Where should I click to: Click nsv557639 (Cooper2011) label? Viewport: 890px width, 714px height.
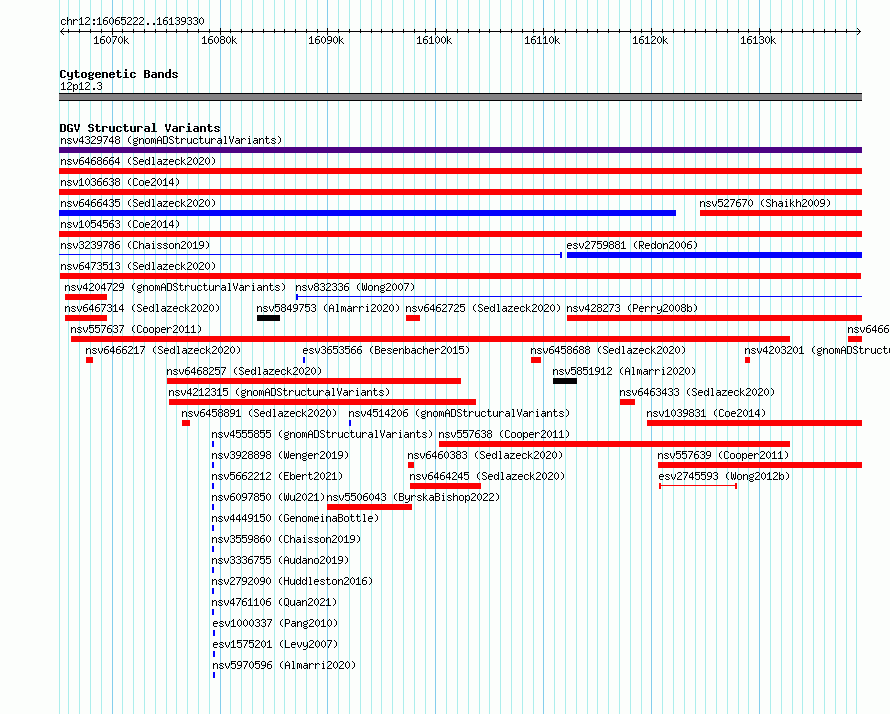(x=723, y=455)
